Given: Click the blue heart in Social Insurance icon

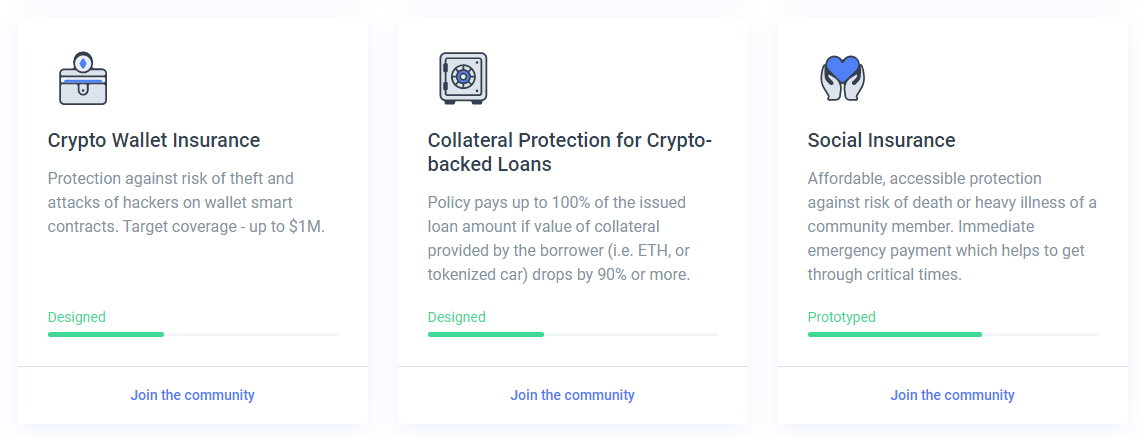Looking at the screenshot, I should pyautogui.click(x=842, y=69).
